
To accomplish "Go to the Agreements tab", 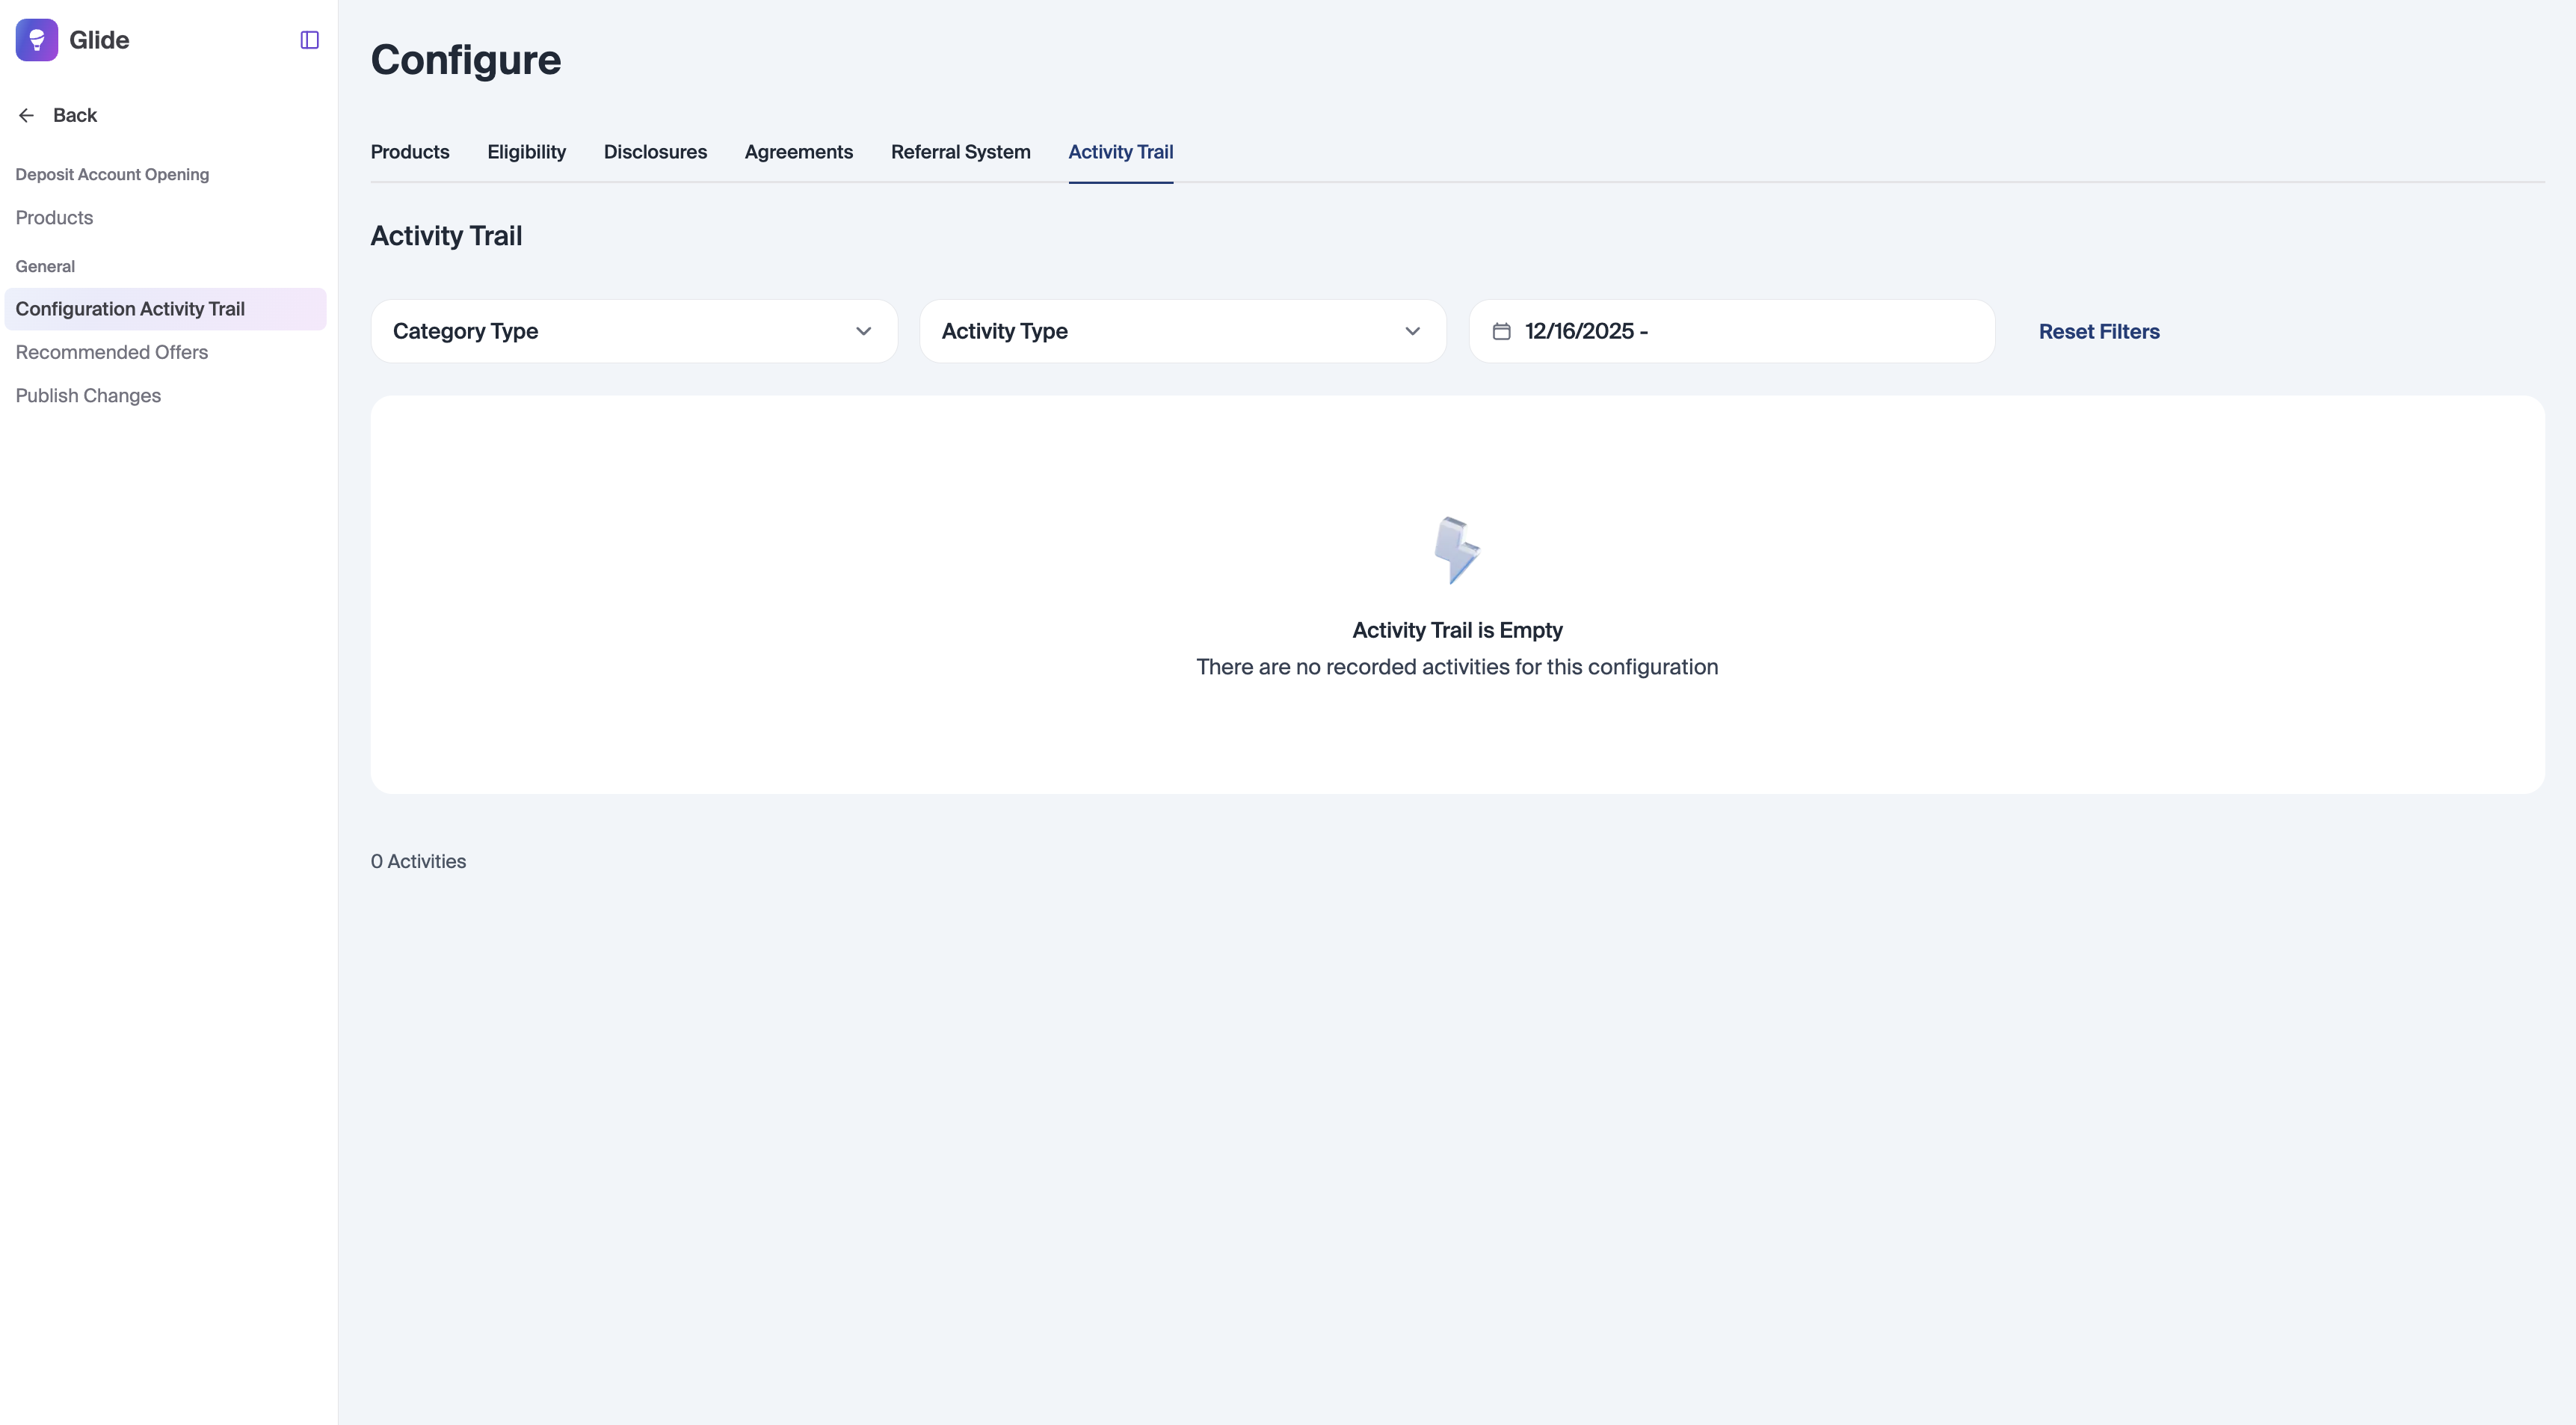I will [798, 152].
